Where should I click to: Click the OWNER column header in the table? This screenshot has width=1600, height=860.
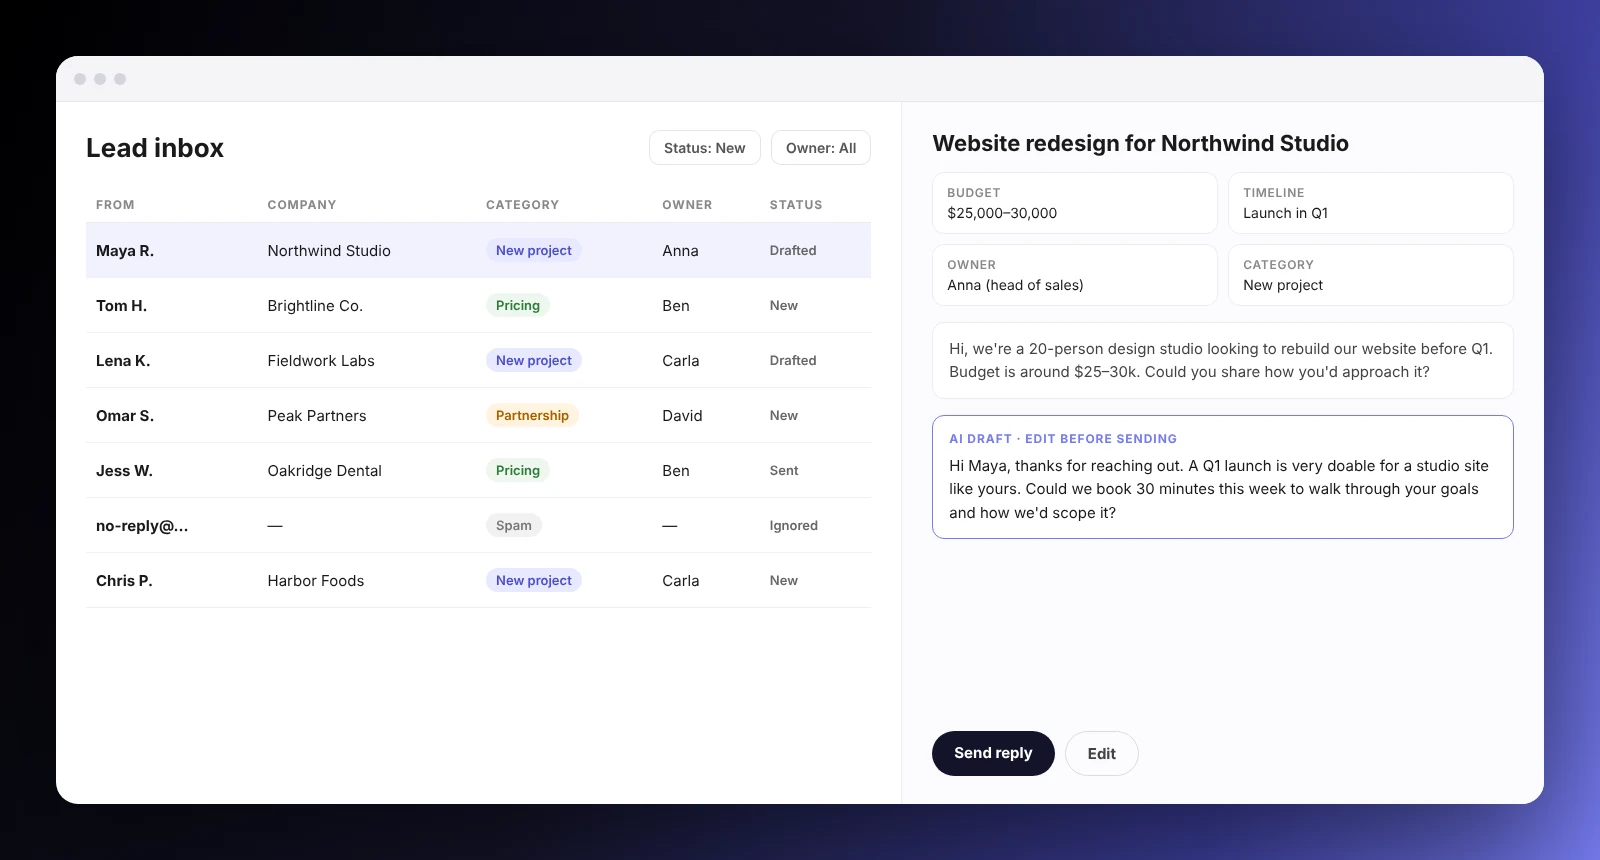tap(687, 205)
